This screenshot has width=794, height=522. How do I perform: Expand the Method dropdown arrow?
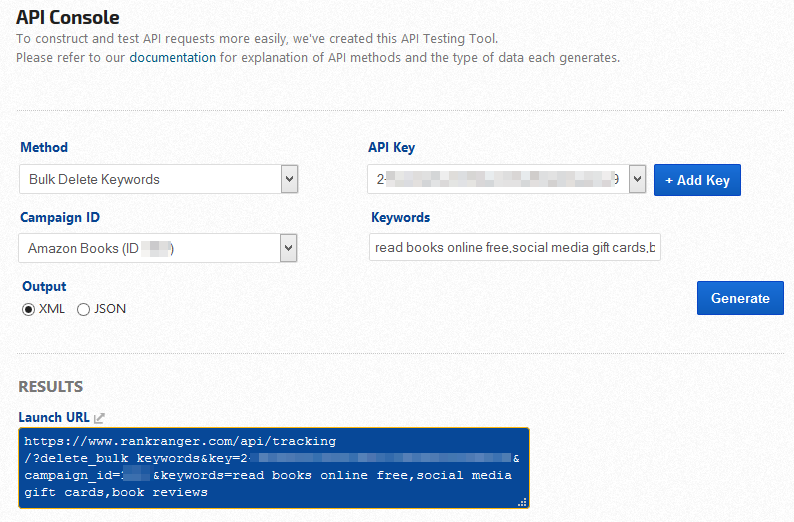[x=289, y=179]
